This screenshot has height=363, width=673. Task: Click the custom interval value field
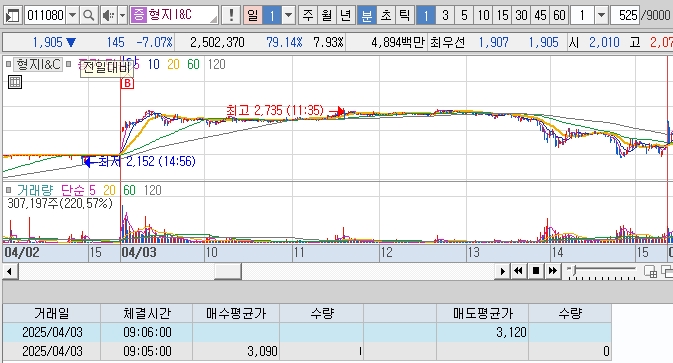(583, 15)
